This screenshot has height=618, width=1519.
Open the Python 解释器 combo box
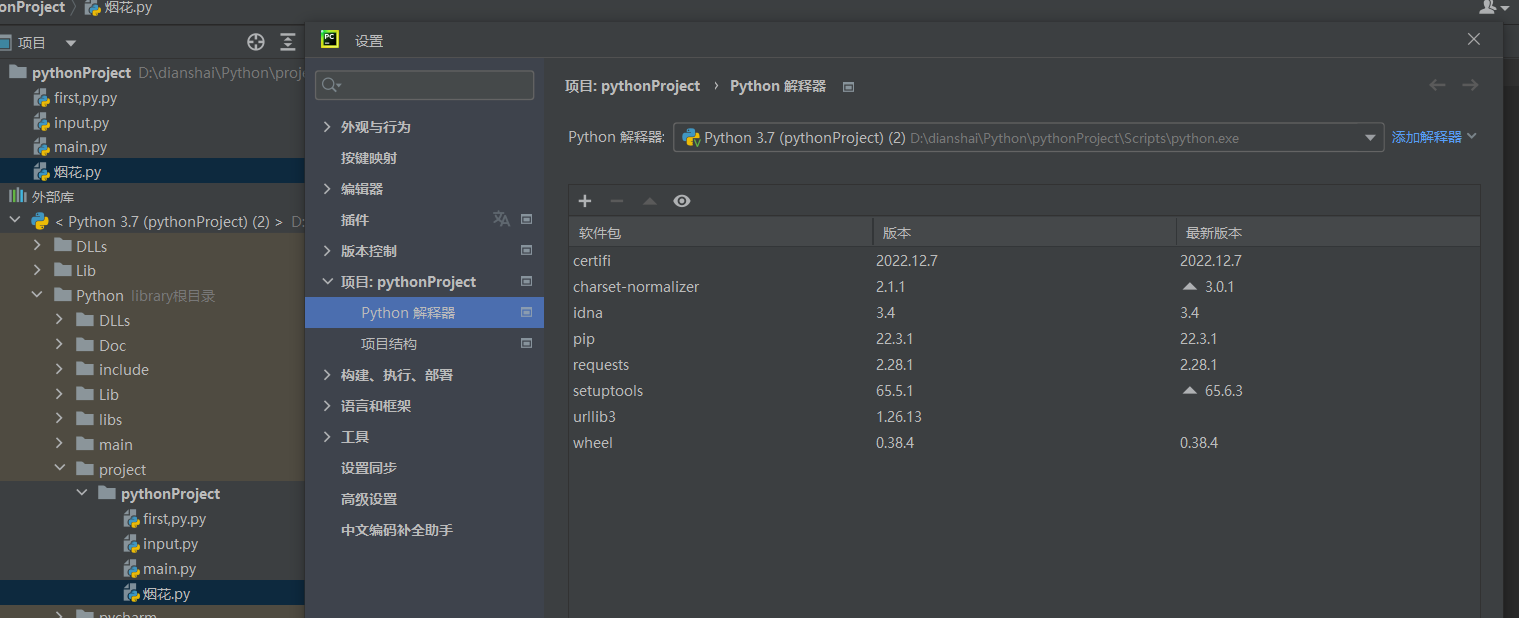[x=1028, y=137]
